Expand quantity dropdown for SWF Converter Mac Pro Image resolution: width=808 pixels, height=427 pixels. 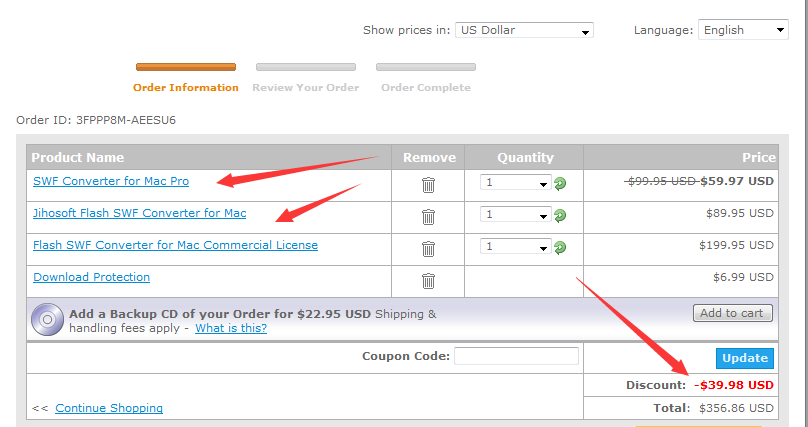coord(515,182)
